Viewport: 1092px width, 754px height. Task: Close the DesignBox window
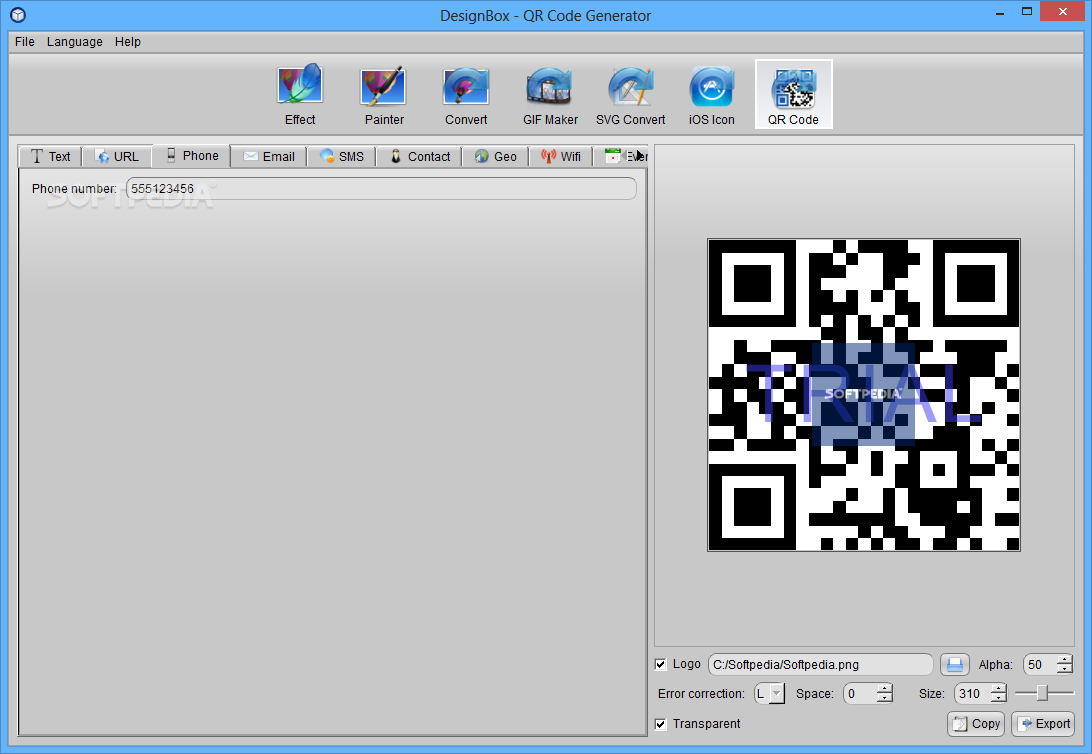pos(1063,12)
